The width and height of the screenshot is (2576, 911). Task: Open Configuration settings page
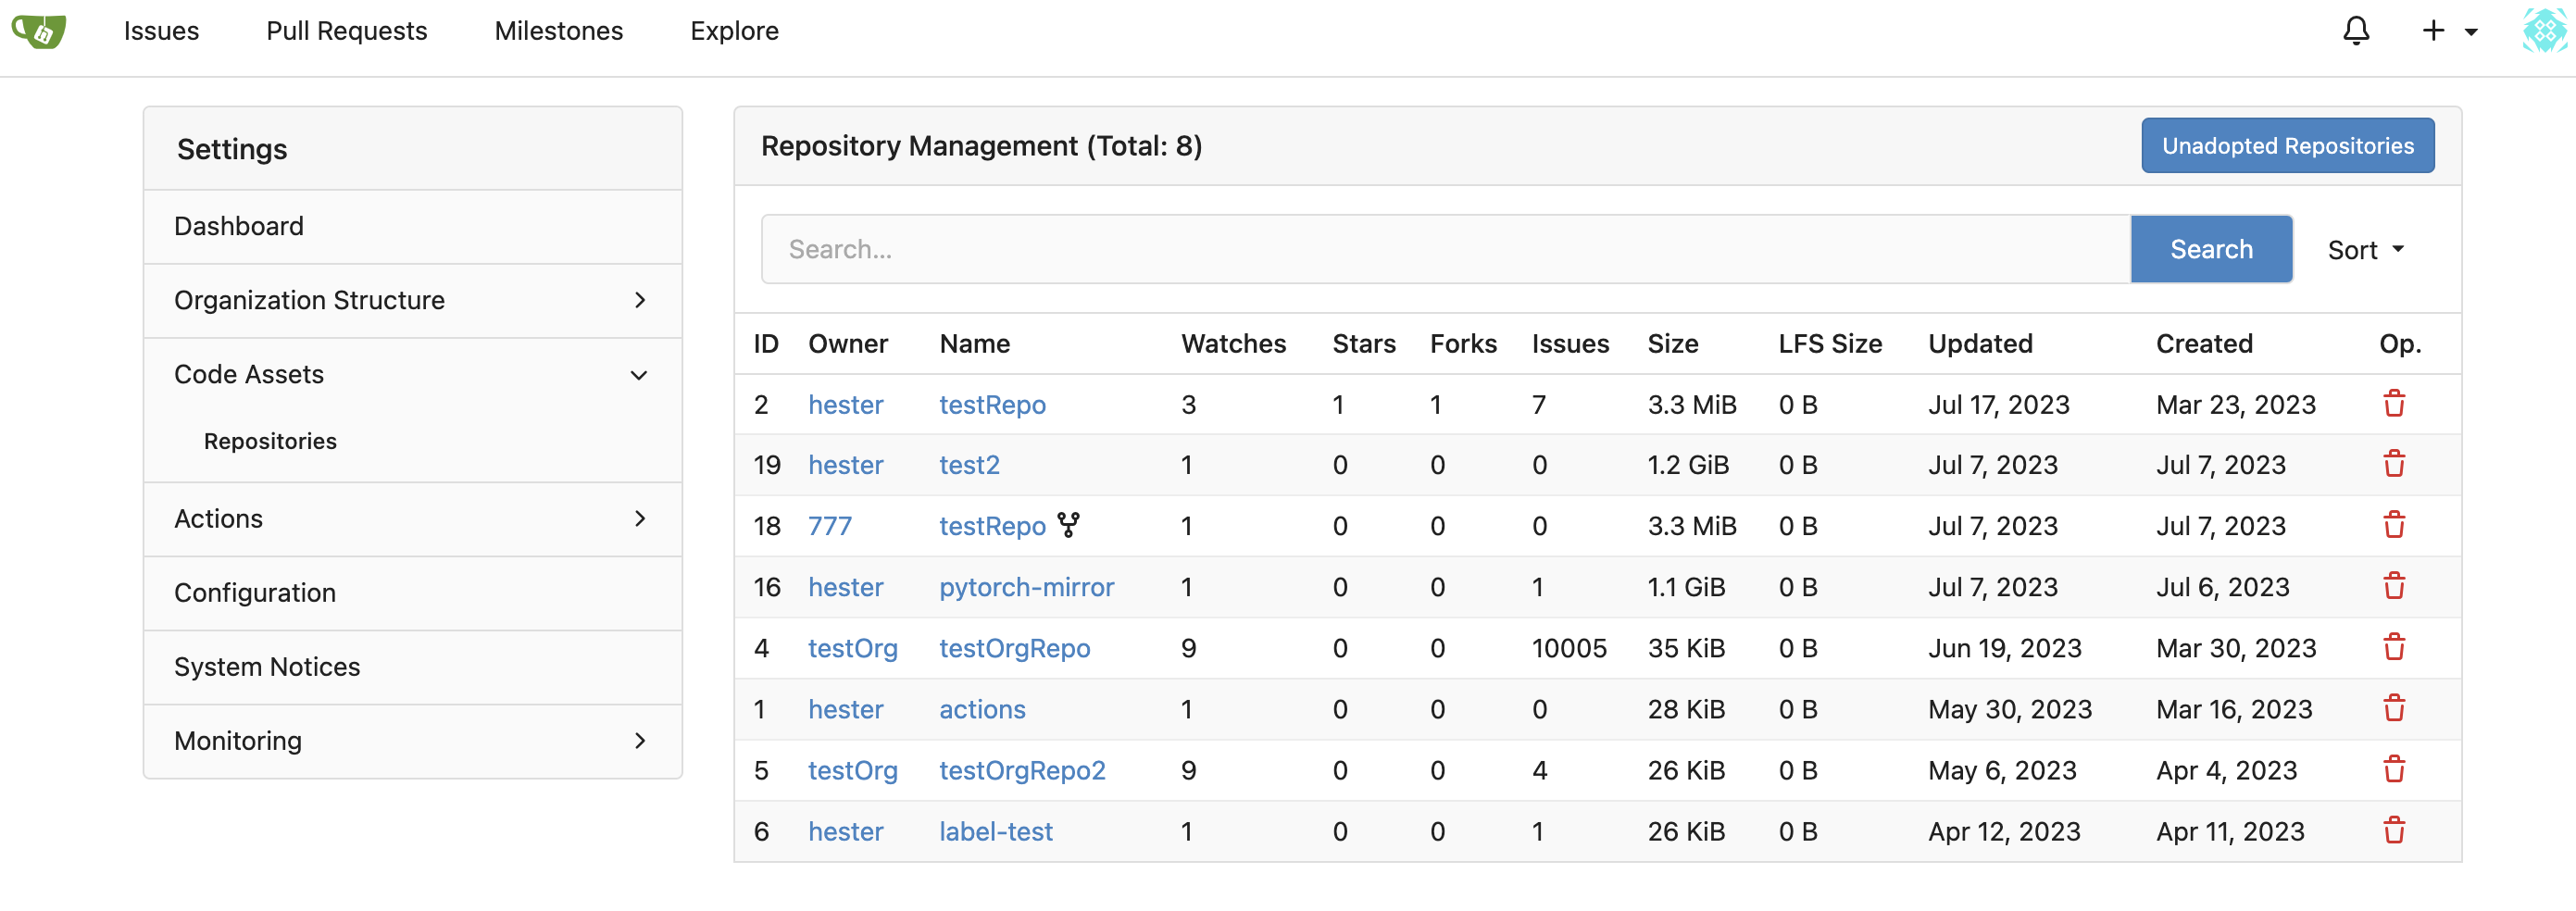(412, 593)
